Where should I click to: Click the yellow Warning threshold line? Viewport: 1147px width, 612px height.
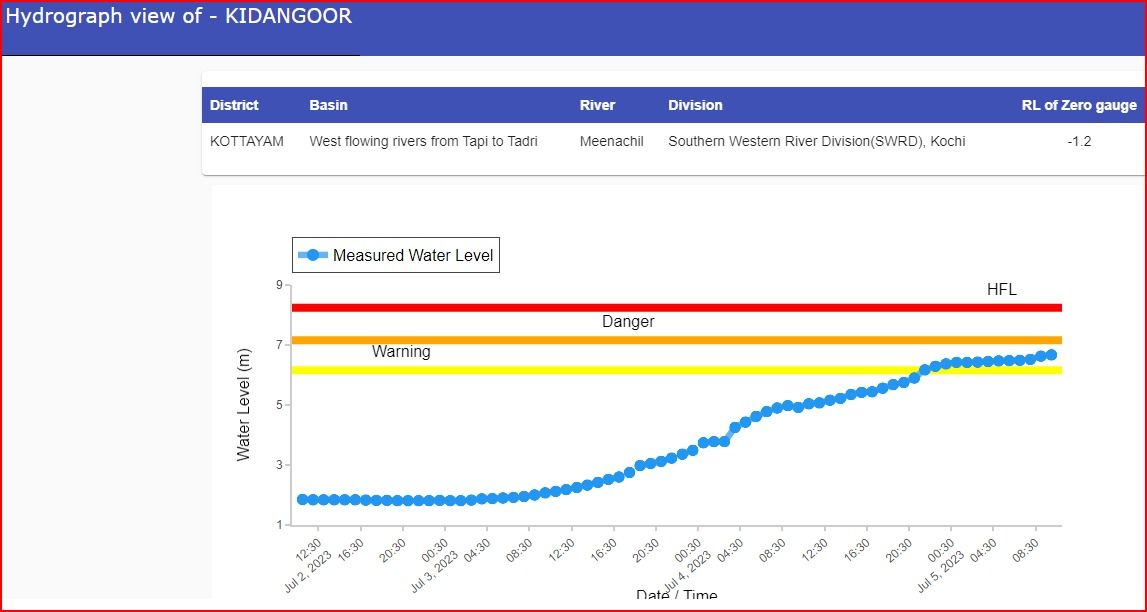tap(676, 370)
